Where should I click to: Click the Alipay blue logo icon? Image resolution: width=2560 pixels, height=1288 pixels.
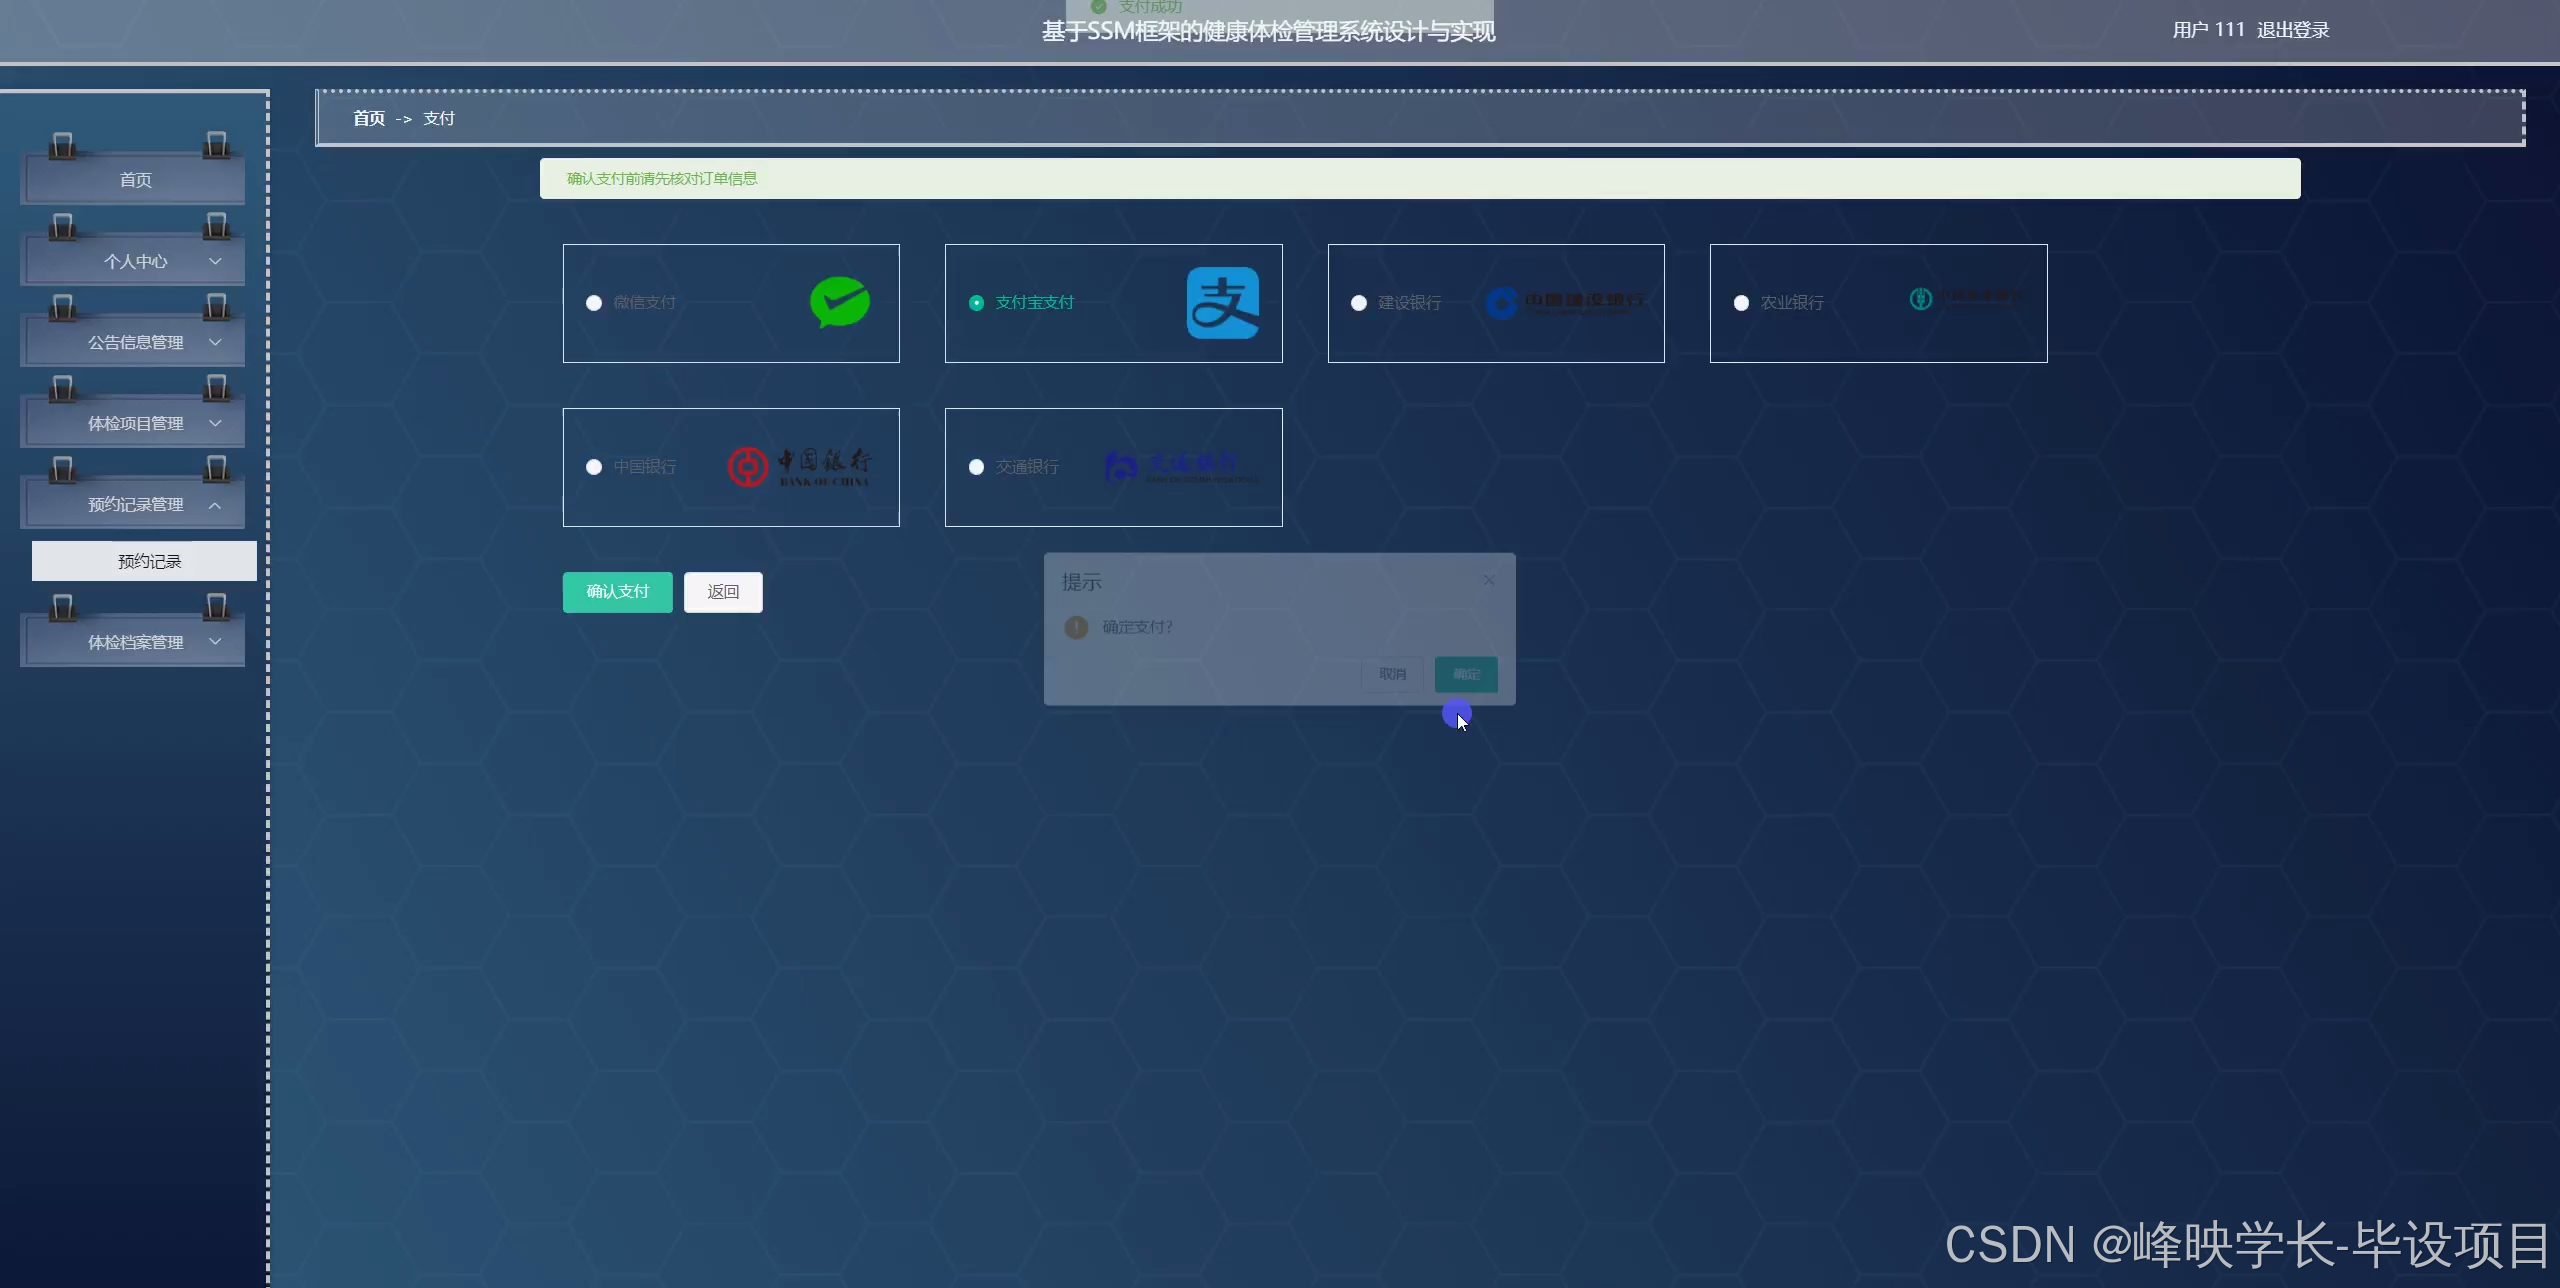click(1222, 303)
